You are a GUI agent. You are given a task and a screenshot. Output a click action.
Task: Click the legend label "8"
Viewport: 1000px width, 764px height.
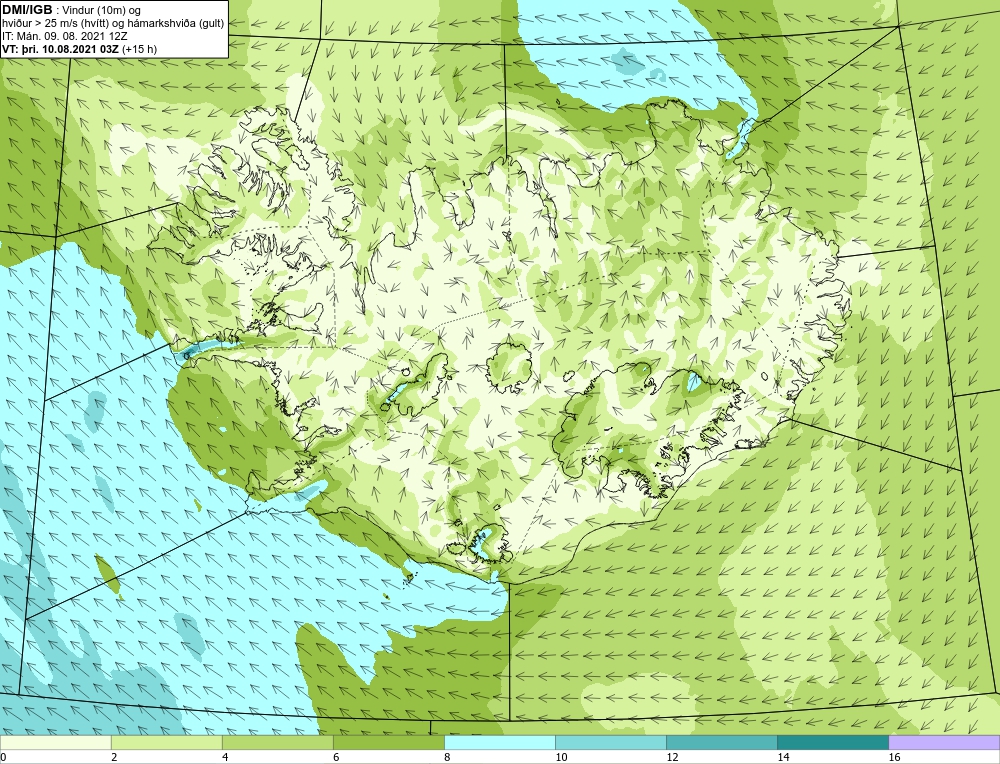(x=446, y=757)
